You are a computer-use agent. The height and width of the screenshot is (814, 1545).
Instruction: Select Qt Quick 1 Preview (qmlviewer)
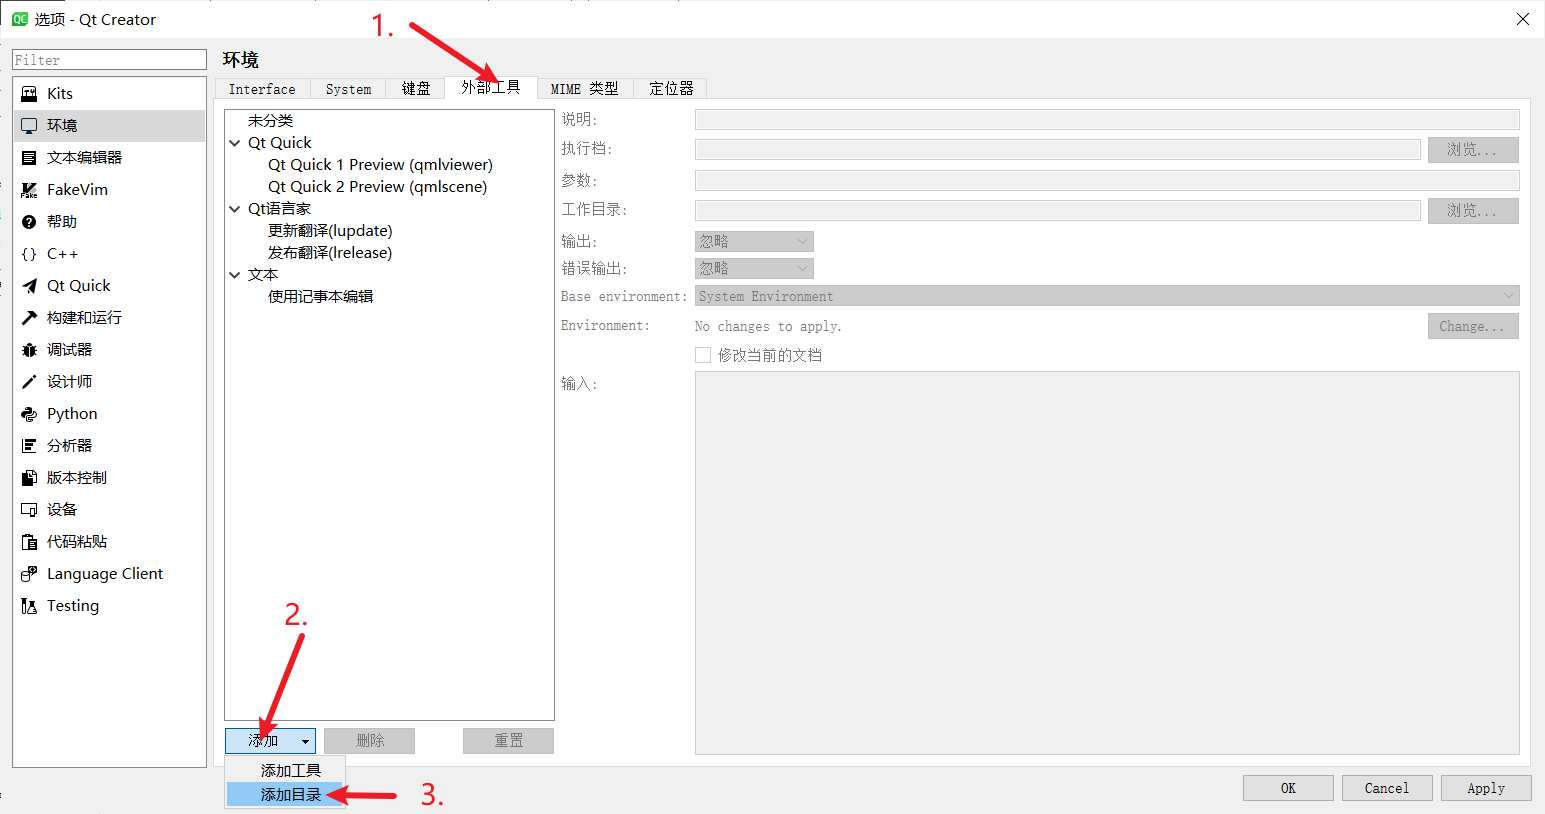pyautogui.click(x=380, y=165)
